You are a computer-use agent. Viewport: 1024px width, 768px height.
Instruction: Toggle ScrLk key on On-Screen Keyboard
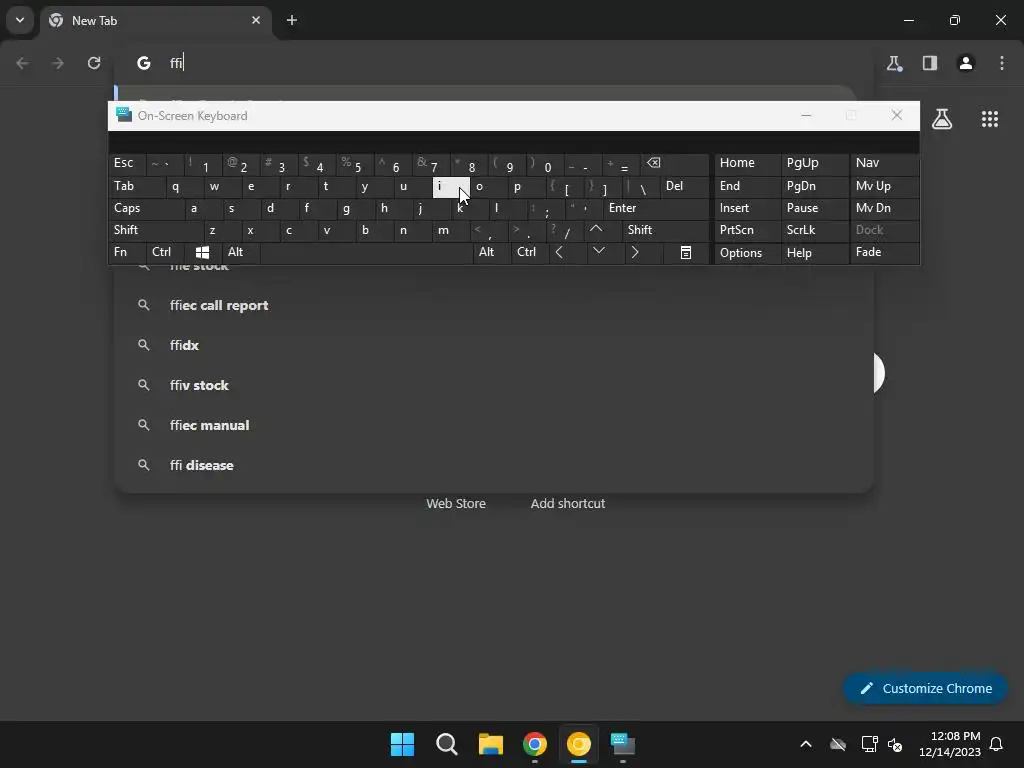coord(814,230)
